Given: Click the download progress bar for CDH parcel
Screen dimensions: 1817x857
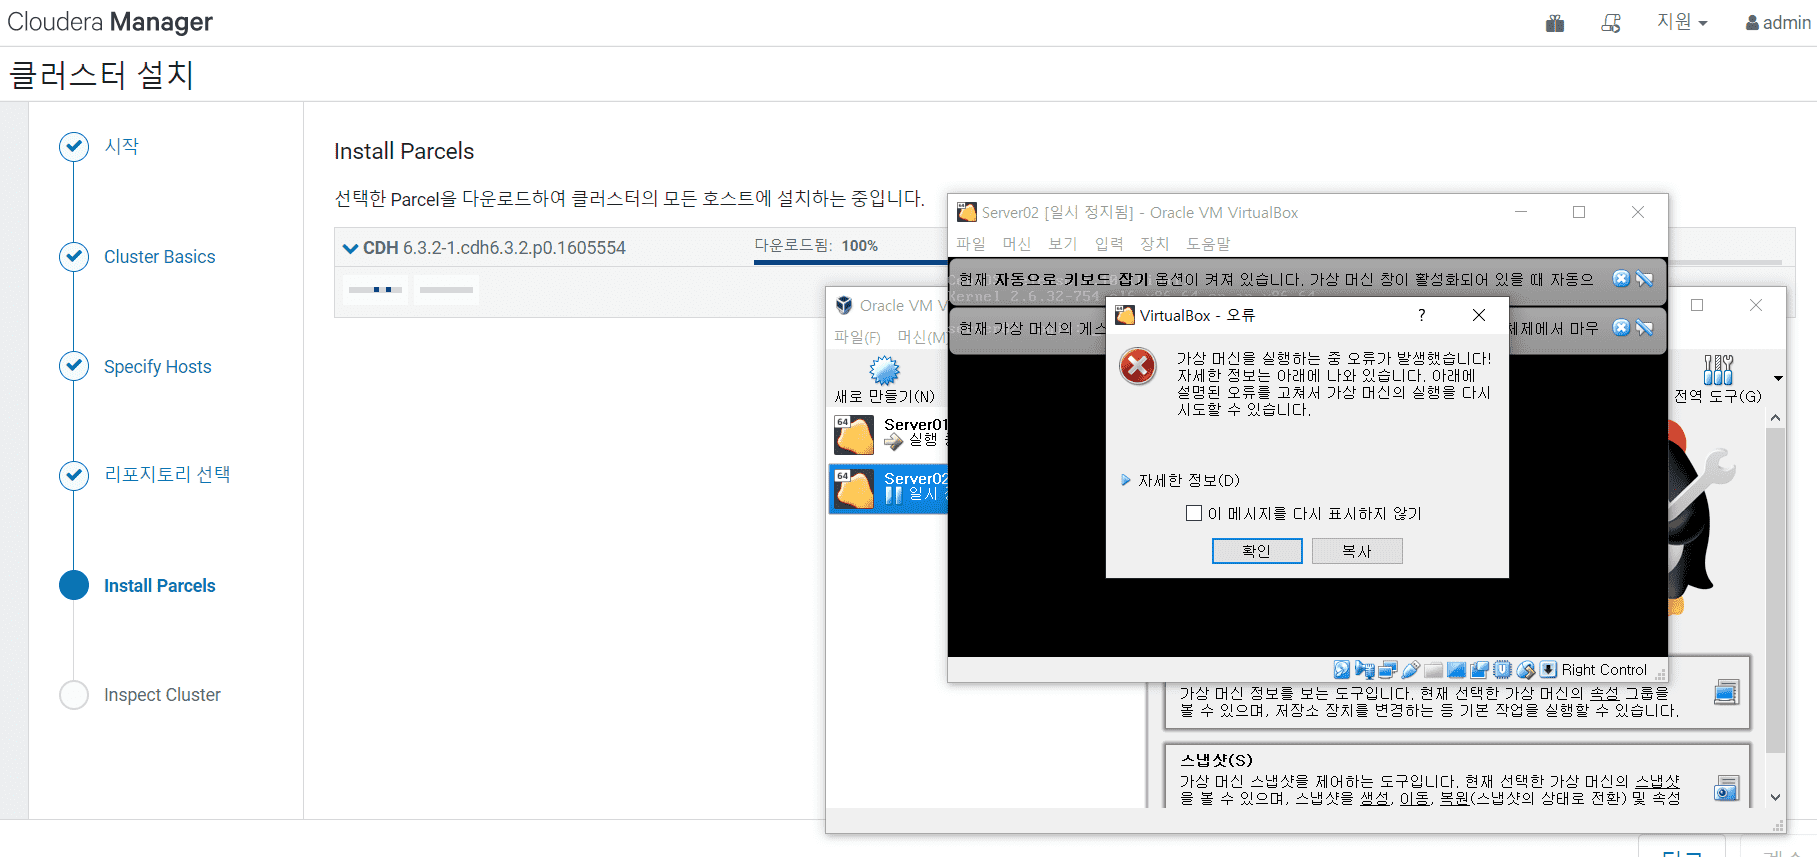Looking at the screenshot, I should pyautogui.click(x=850, y=263).
